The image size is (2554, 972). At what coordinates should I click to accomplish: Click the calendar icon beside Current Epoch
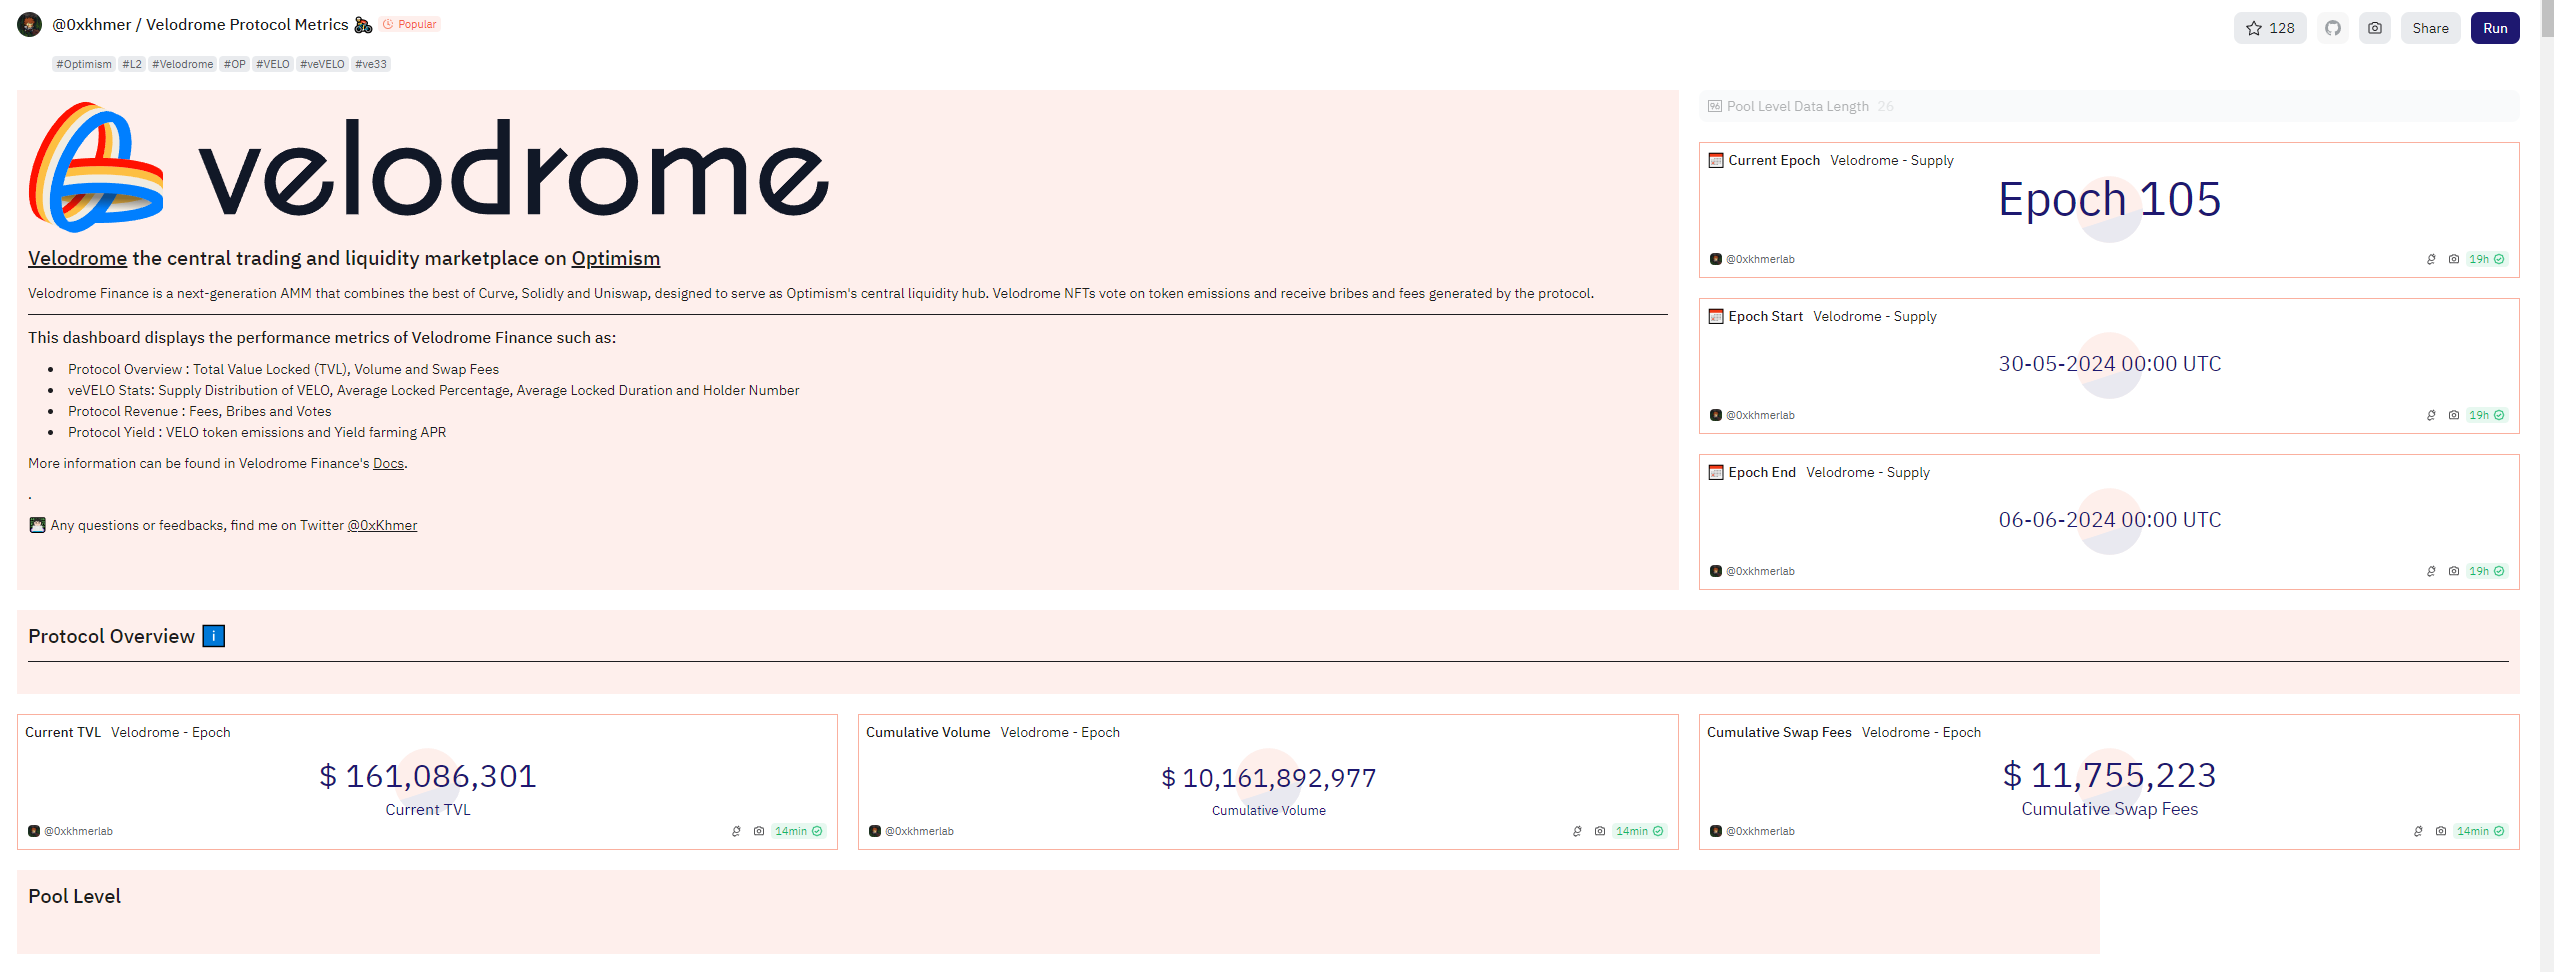click(x=1716, y=160)
